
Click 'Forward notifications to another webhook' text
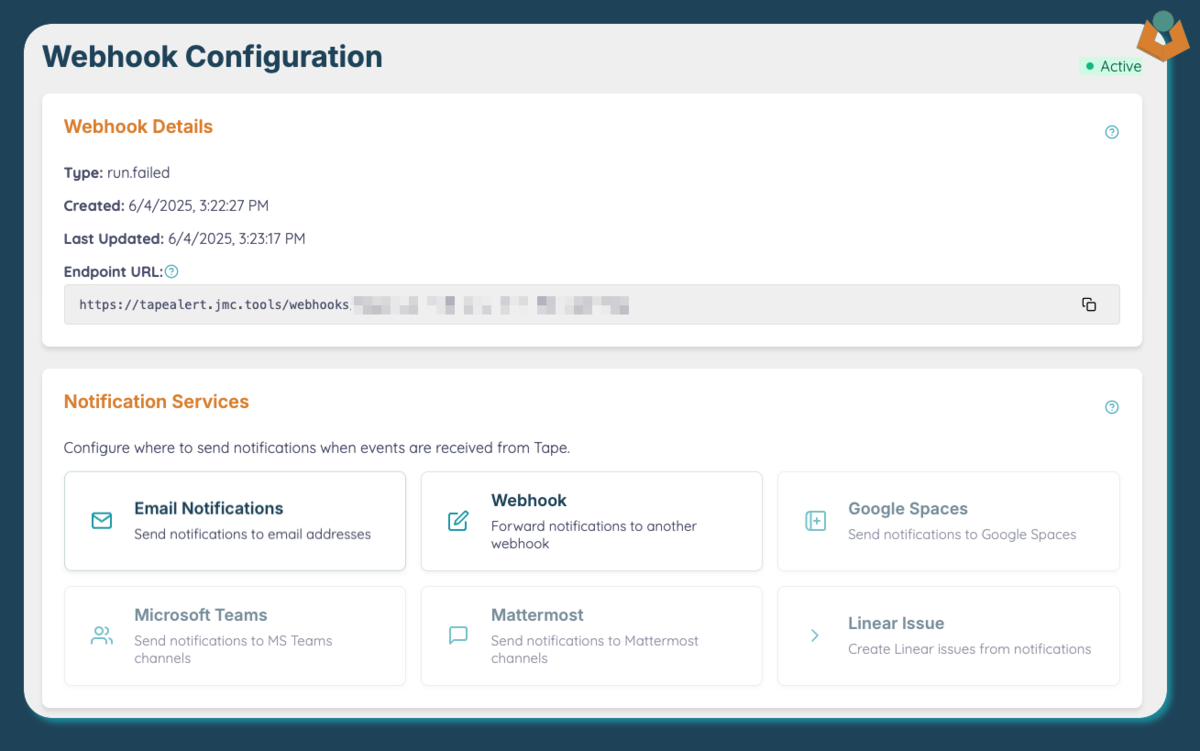pyautogui.click(x=594, y=535)
